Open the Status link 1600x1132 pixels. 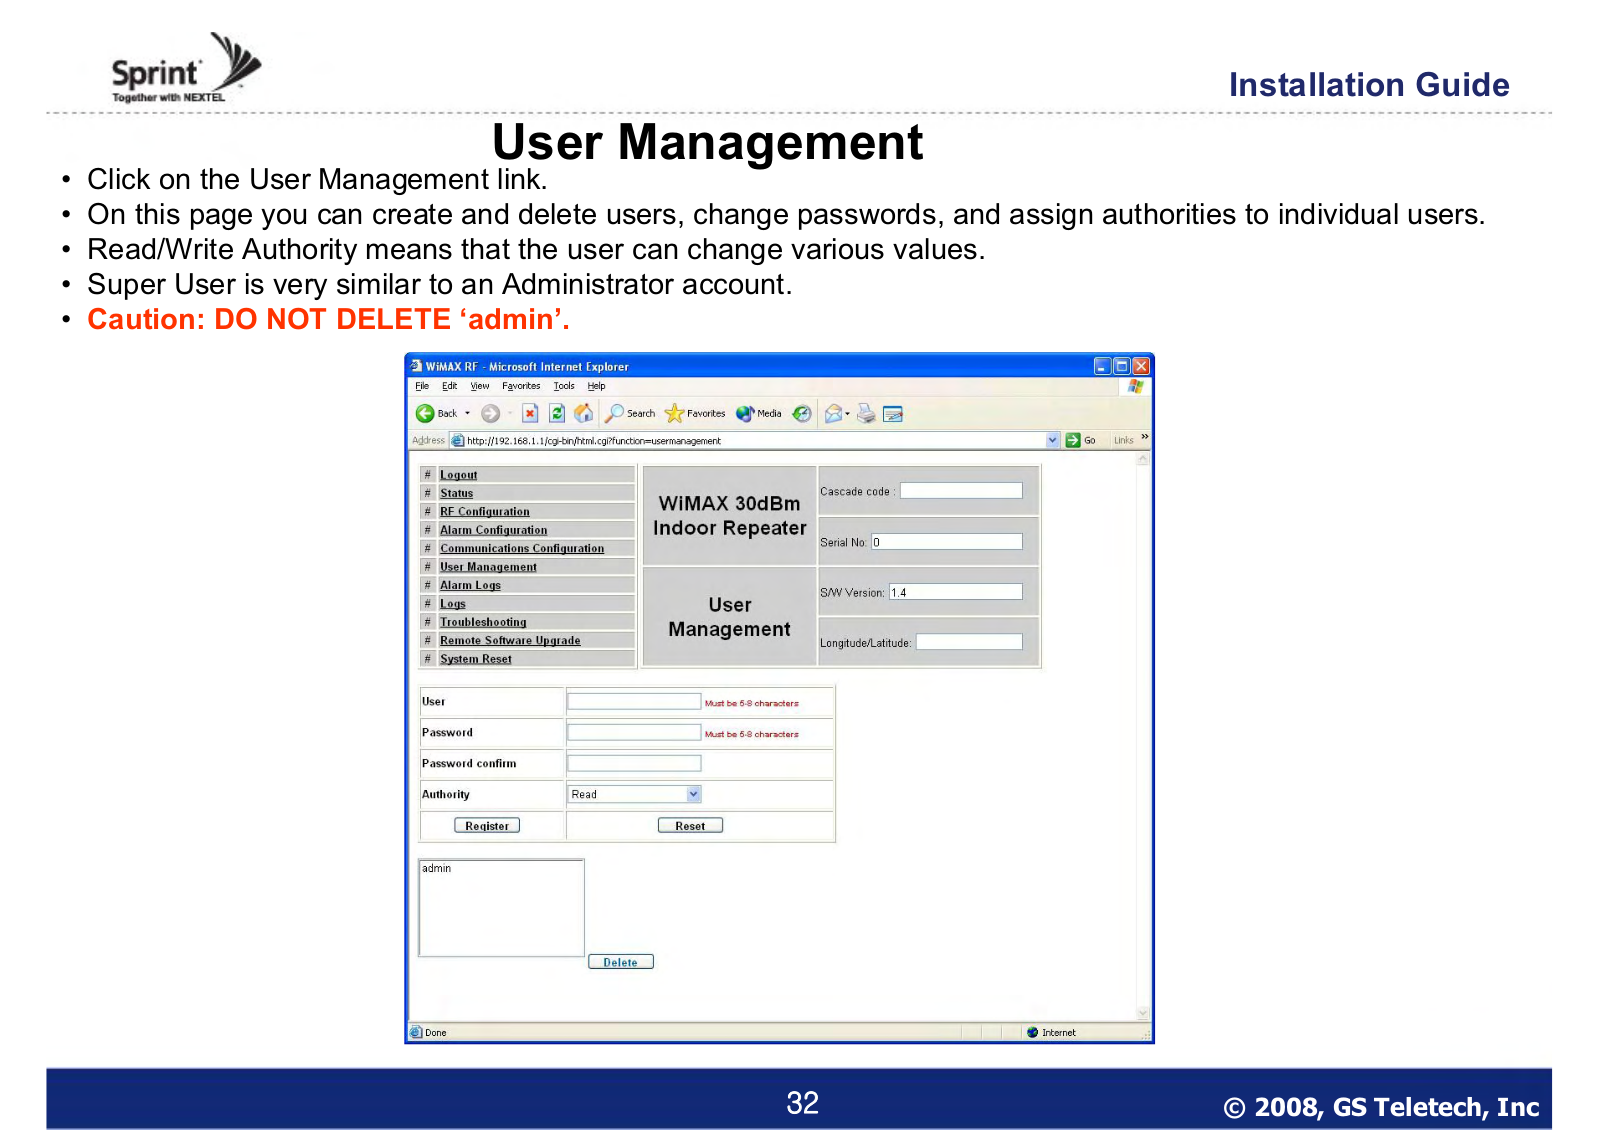456,493
